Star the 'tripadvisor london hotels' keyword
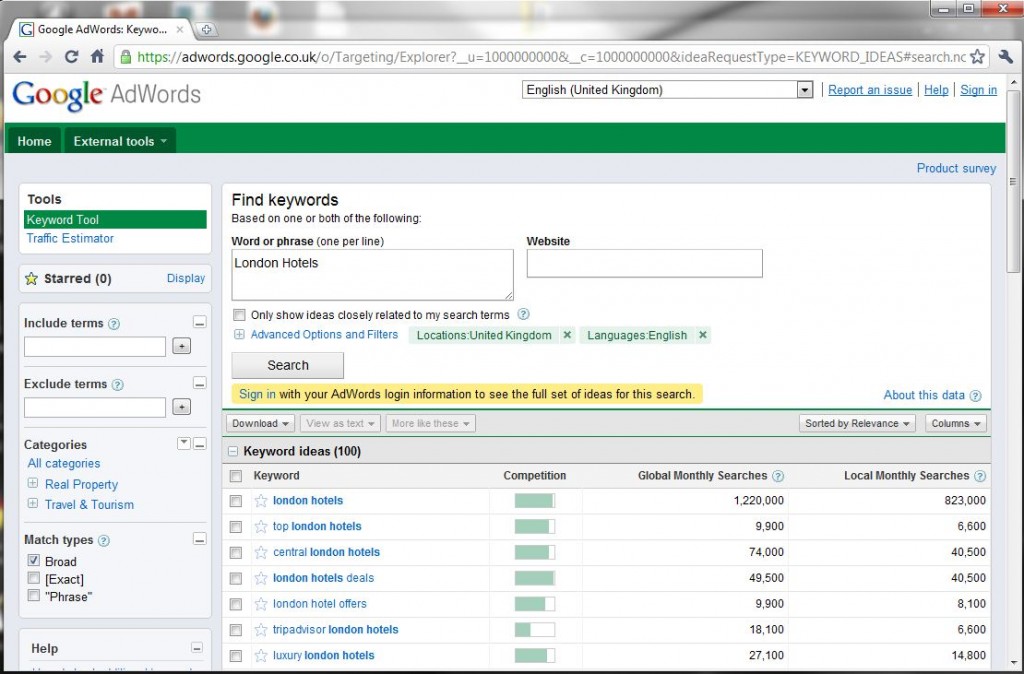The image size is (1024, 674). tap(261, 630)
